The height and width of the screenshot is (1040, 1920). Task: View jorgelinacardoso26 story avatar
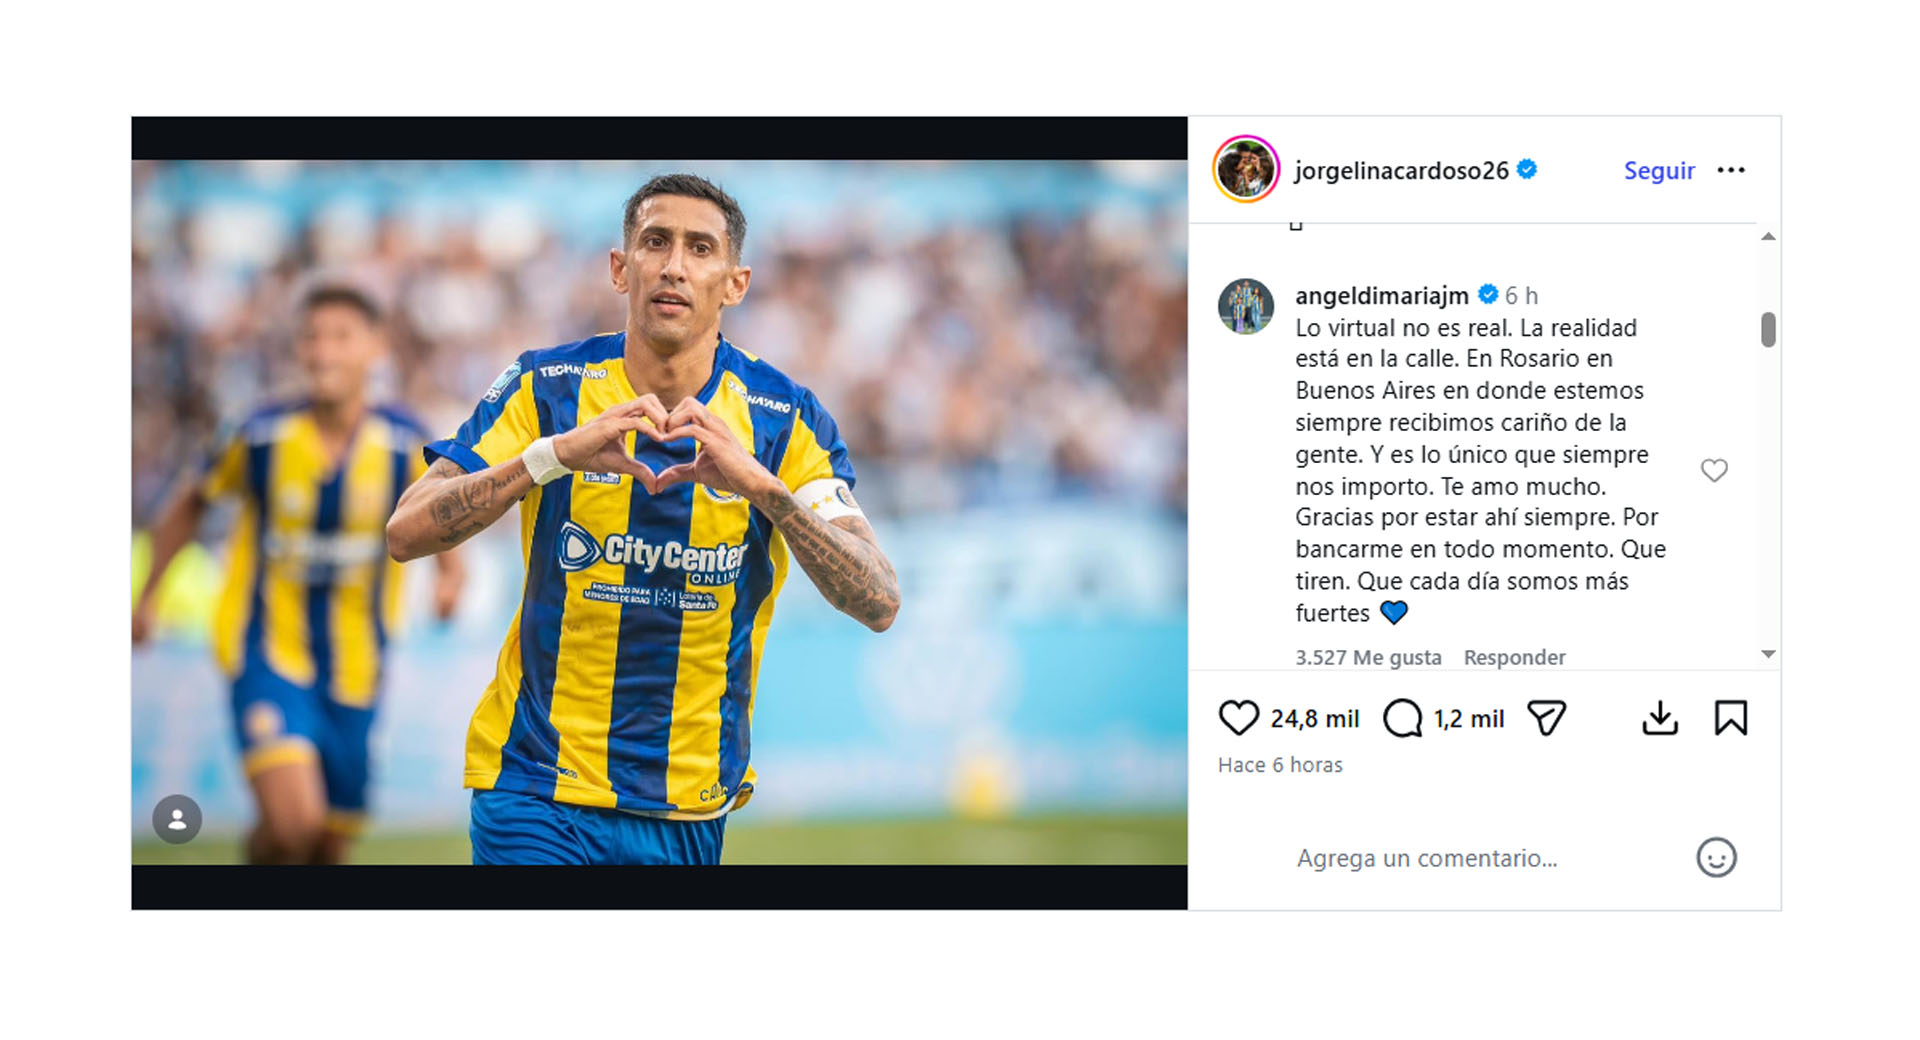point(1246,169)
